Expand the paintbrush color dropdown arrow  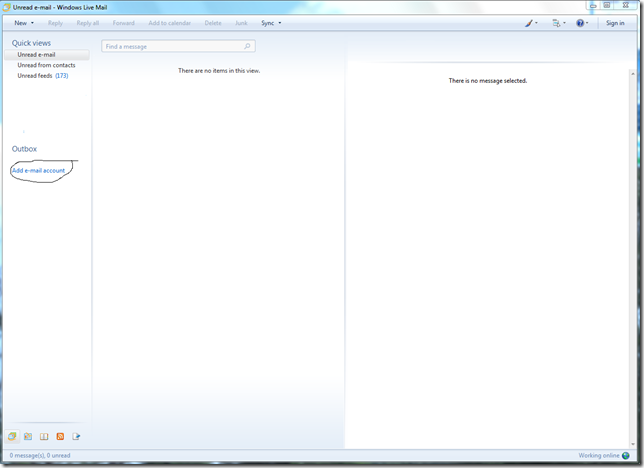pos(536,23)
